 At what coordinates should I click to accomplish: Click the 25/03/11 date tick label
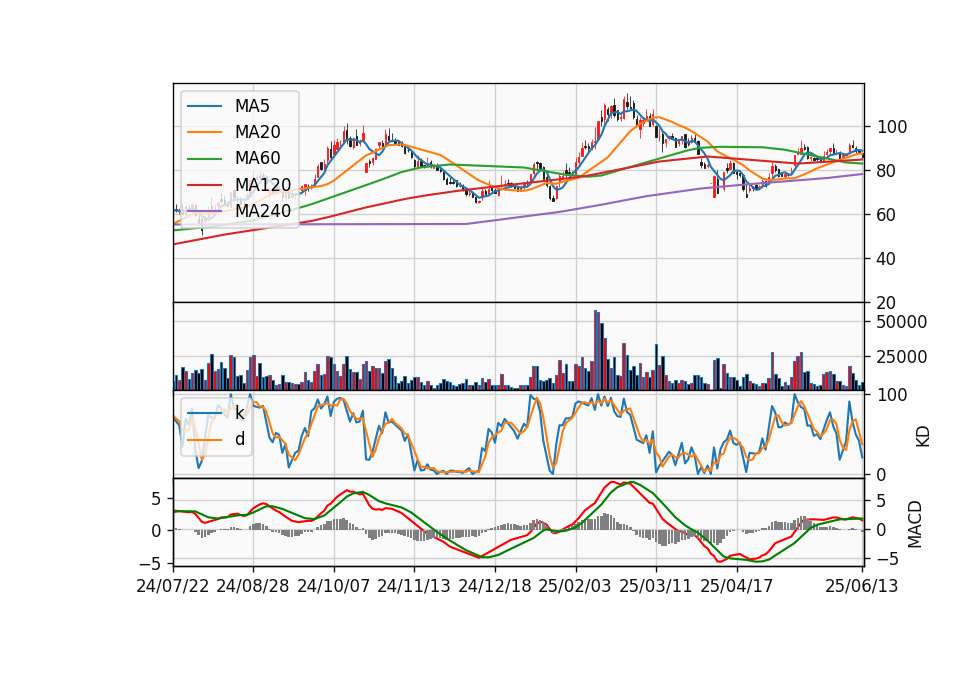pos(656,586)
